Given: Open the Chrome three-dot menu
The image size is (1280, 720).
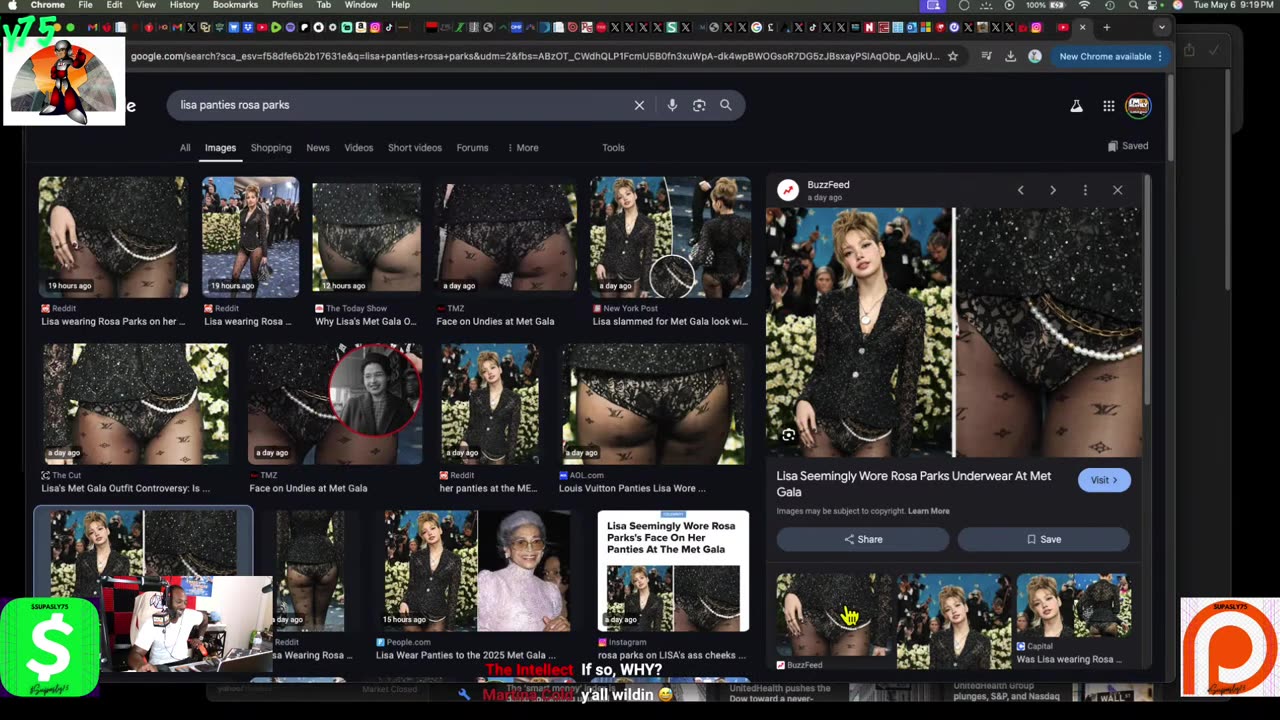Looking at the screenshot, I should click(1160, 56).
